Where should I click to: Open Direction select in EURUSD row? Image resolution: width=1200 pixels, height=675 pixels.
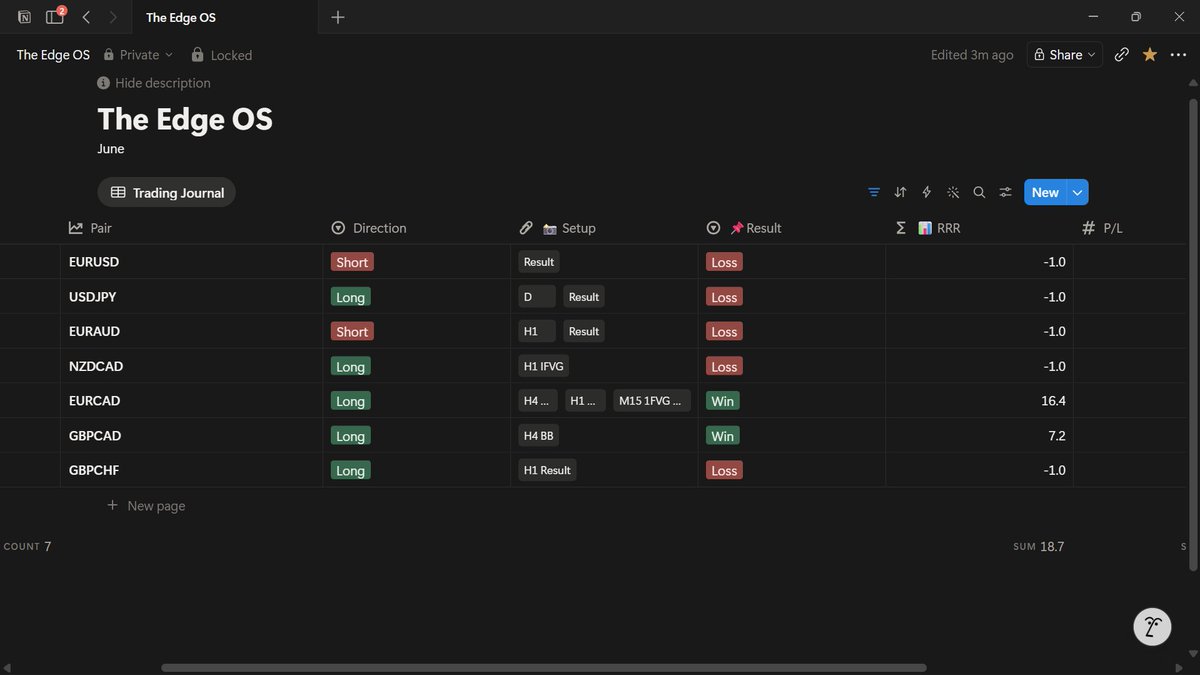(x=352, y=262)
